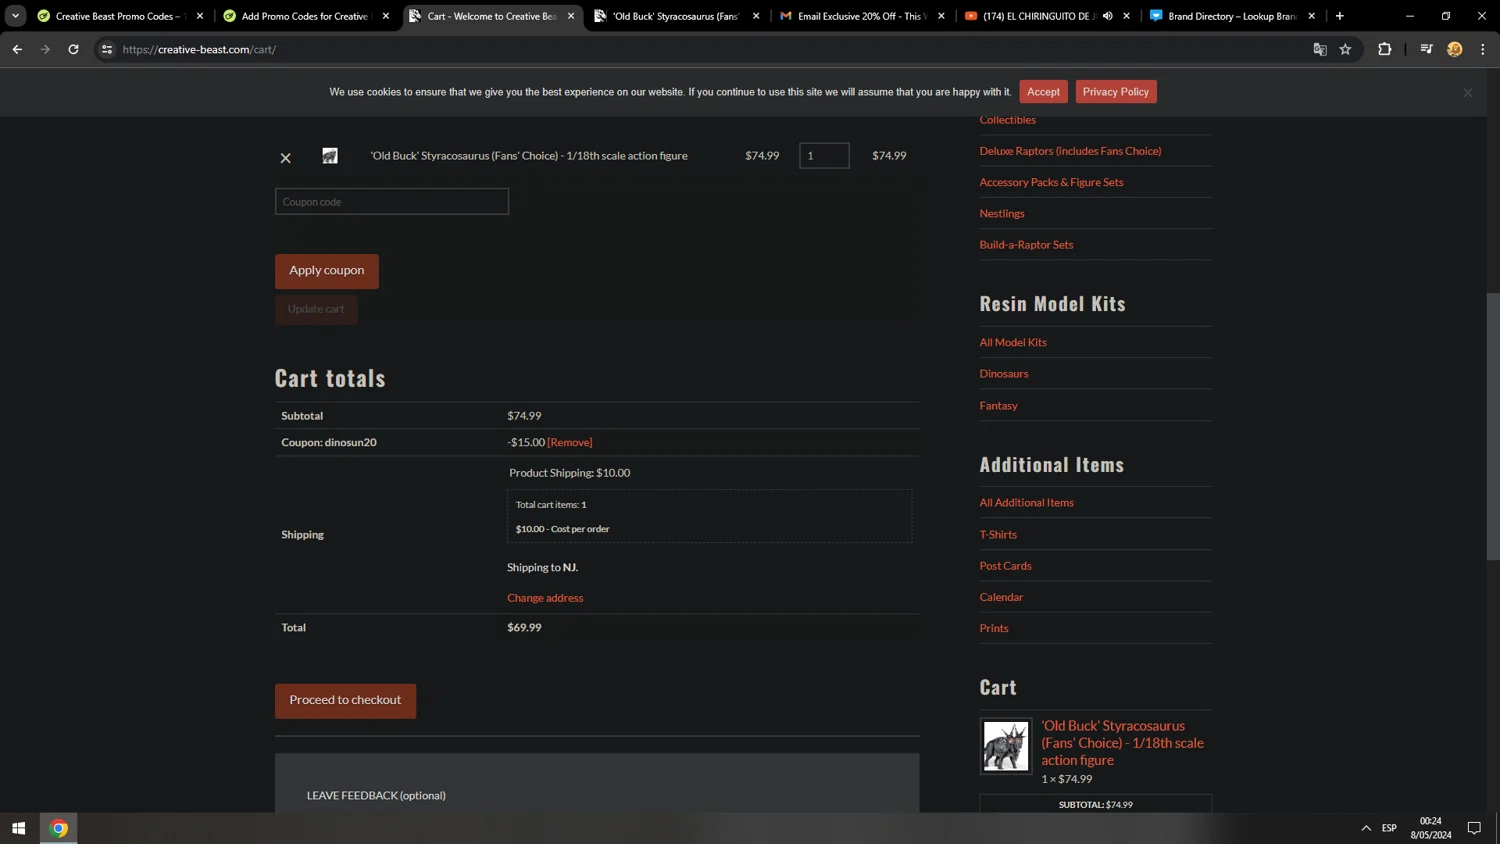The height and width of the screenshot is (844, 1500).
Task: Close the Add Promo Codes tab
Action: [x=386, y=16]
